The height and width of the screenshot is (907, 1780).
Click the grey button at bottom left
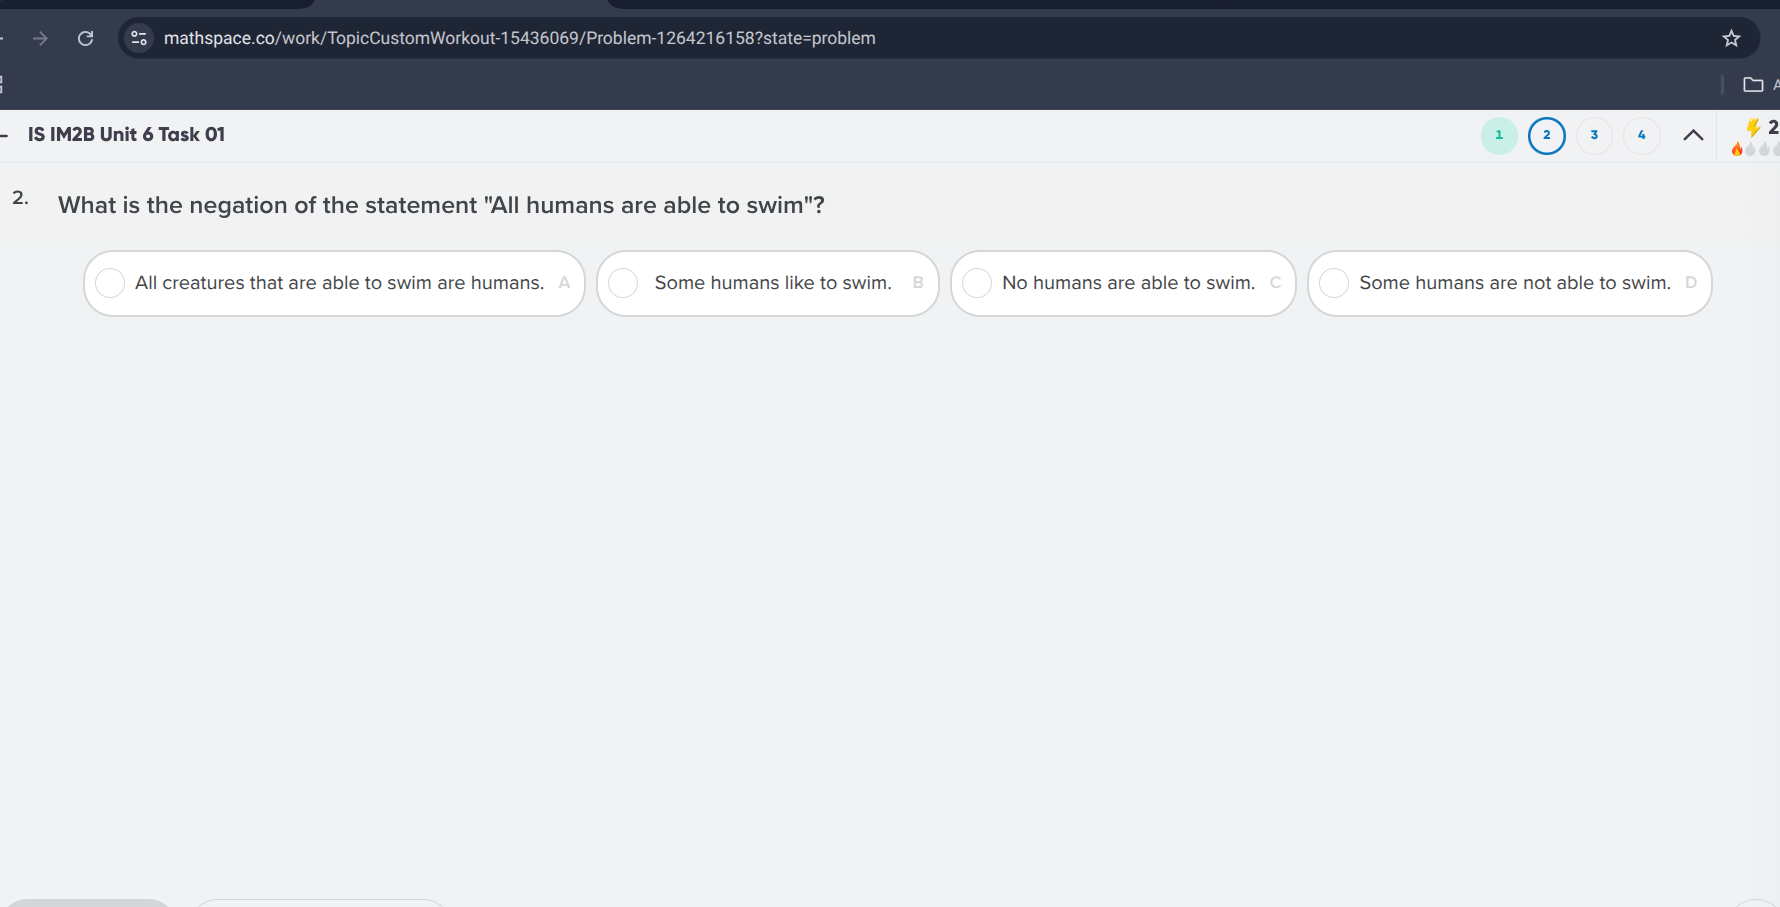(x=88, y=903)
